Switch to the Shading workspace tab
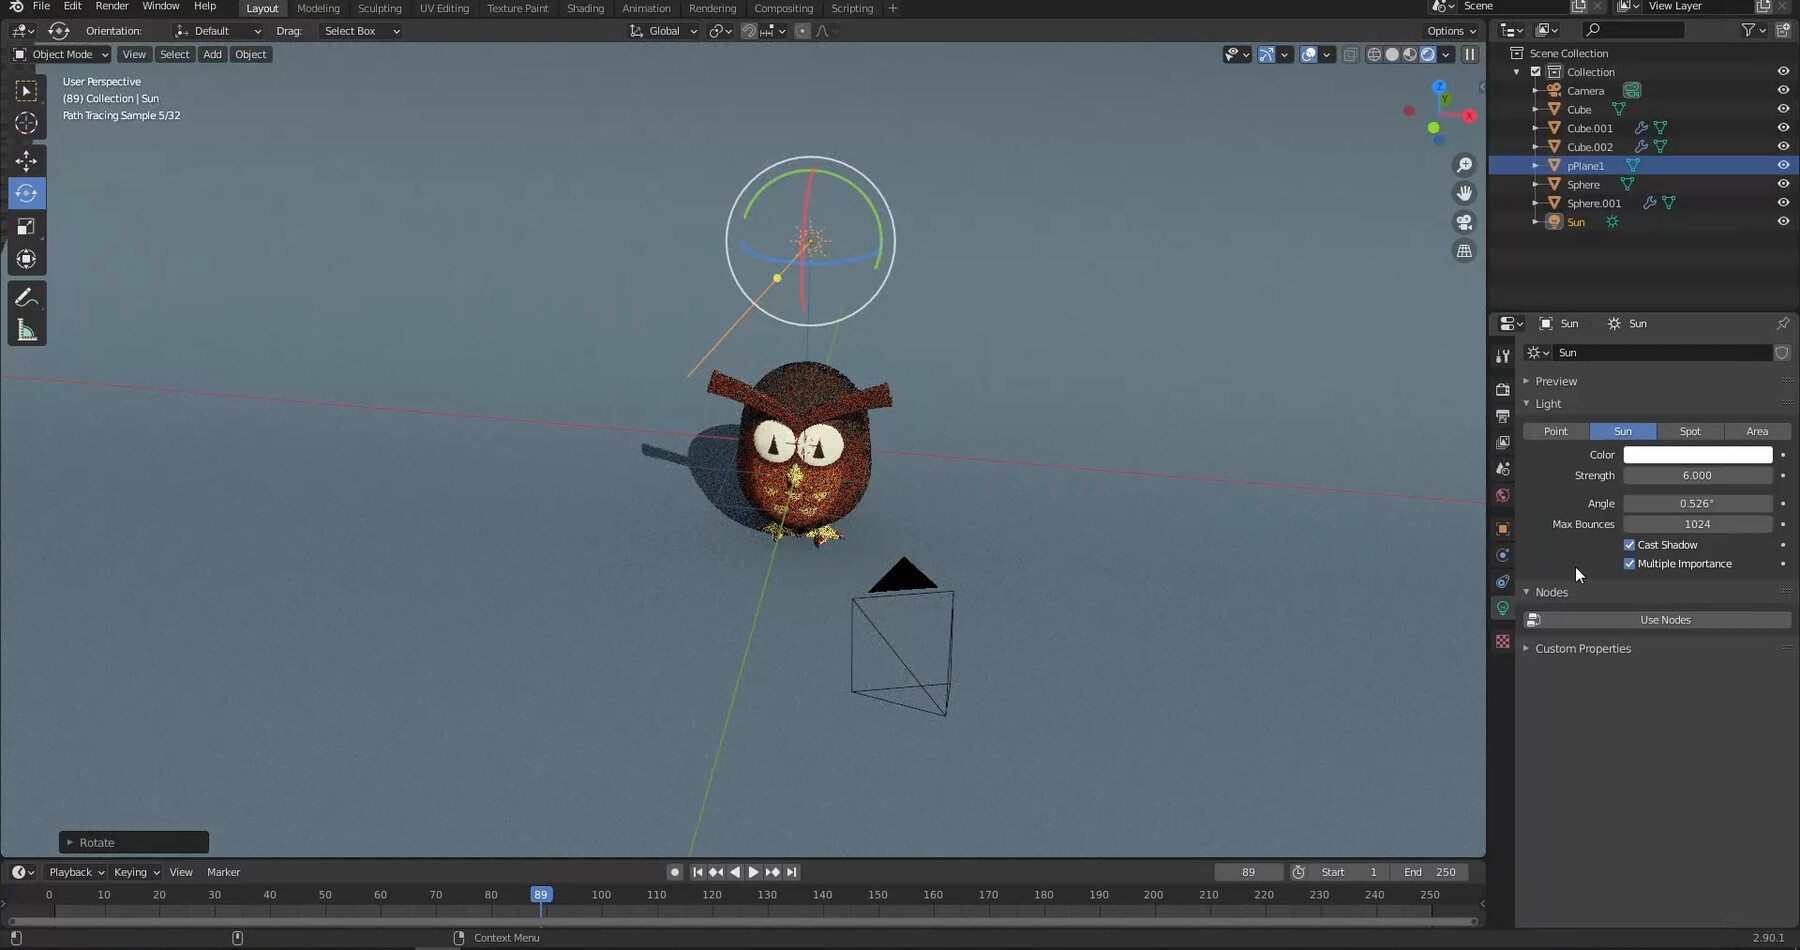This screenshot has width=1800, height=950. 586,8
